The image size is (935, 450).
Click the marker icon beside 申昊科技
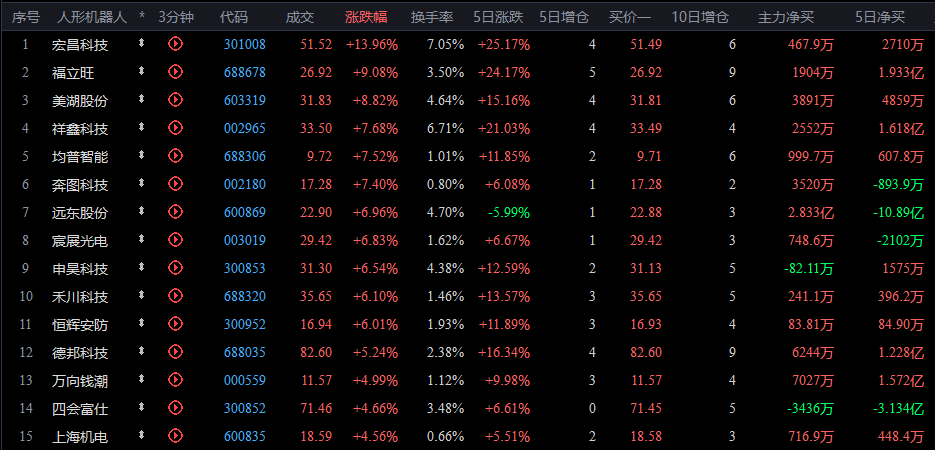[141, 267]
